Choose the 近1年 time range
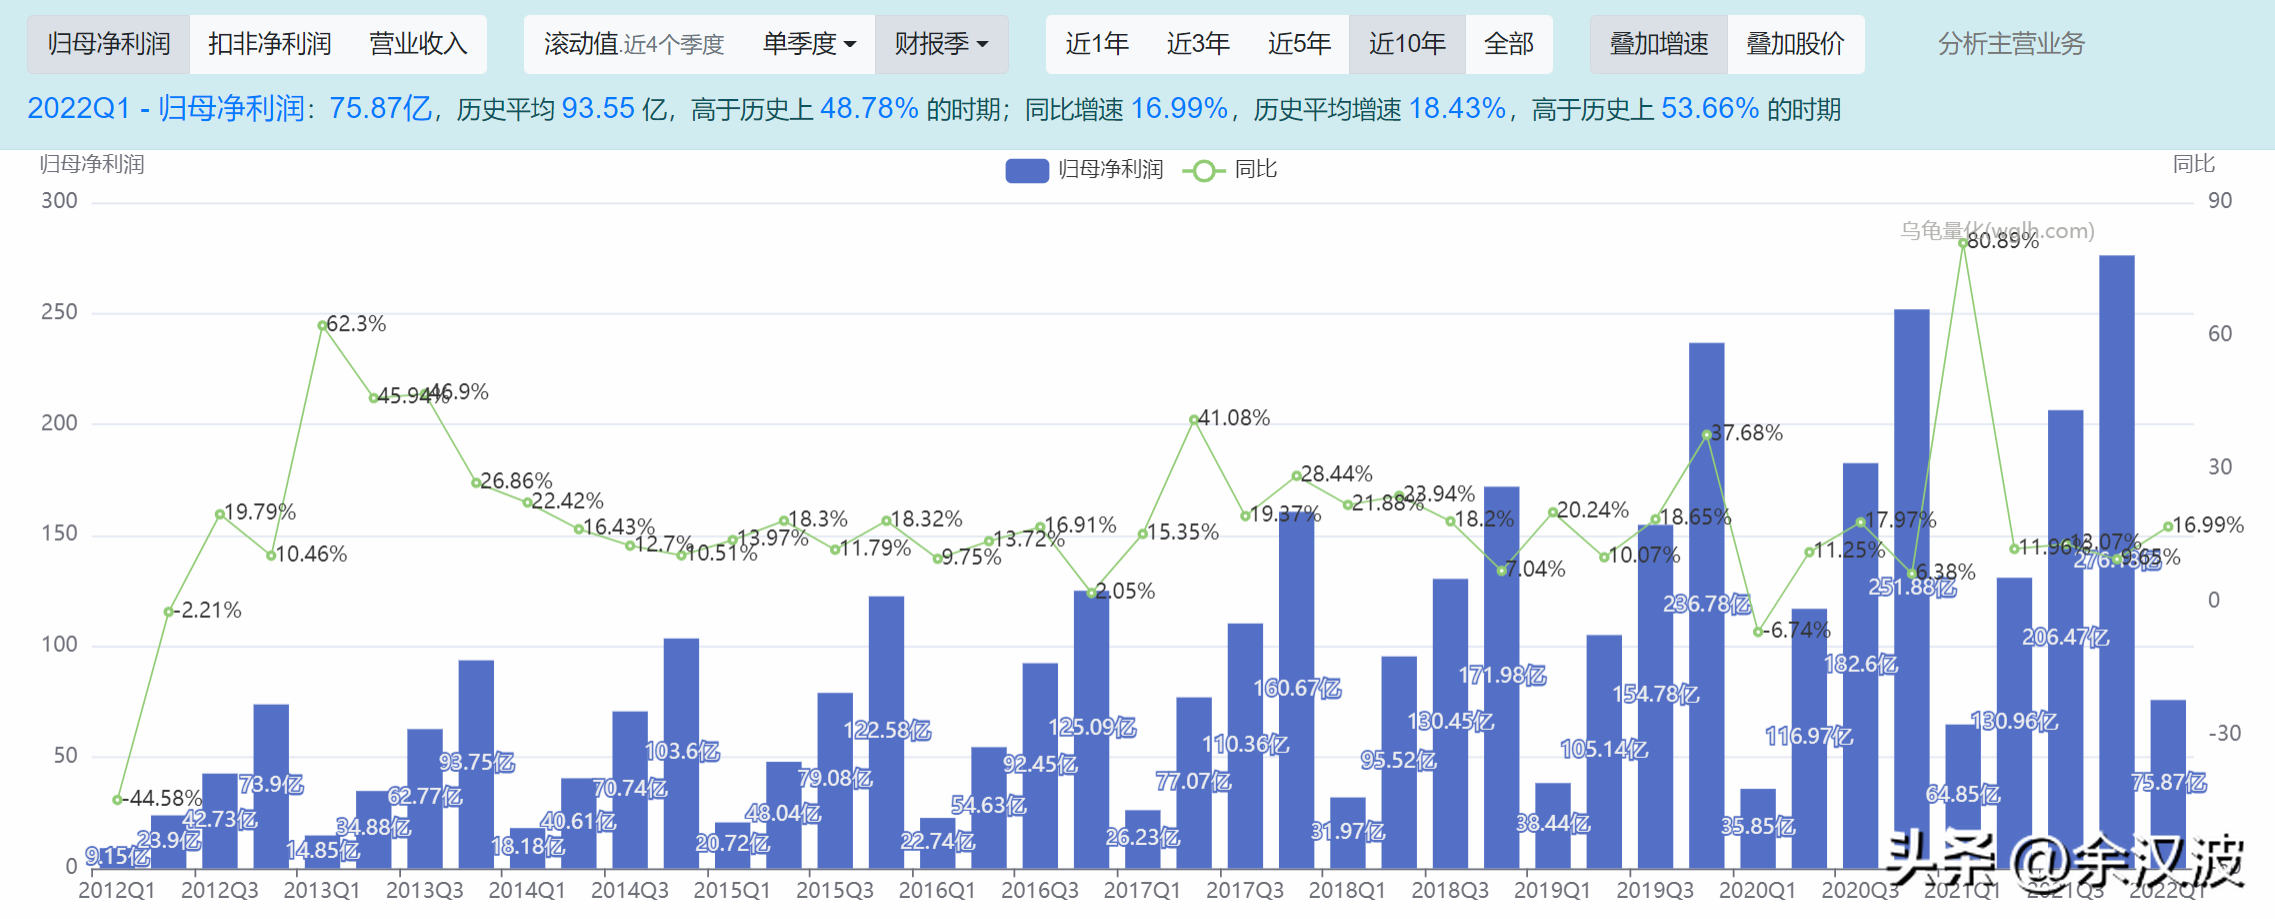 click(1096, 44)
